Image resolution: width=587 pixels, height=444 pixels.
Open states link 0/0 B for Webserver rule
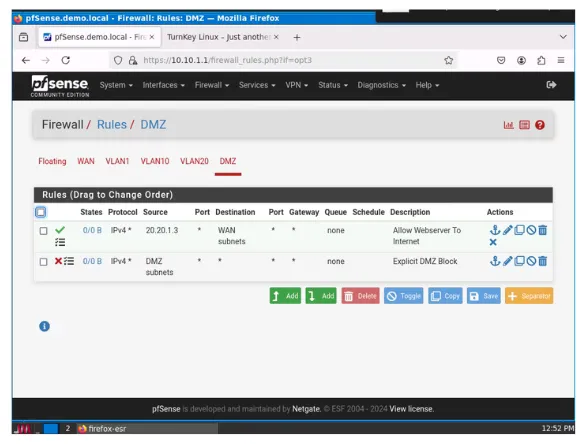(x=92, y=230)
